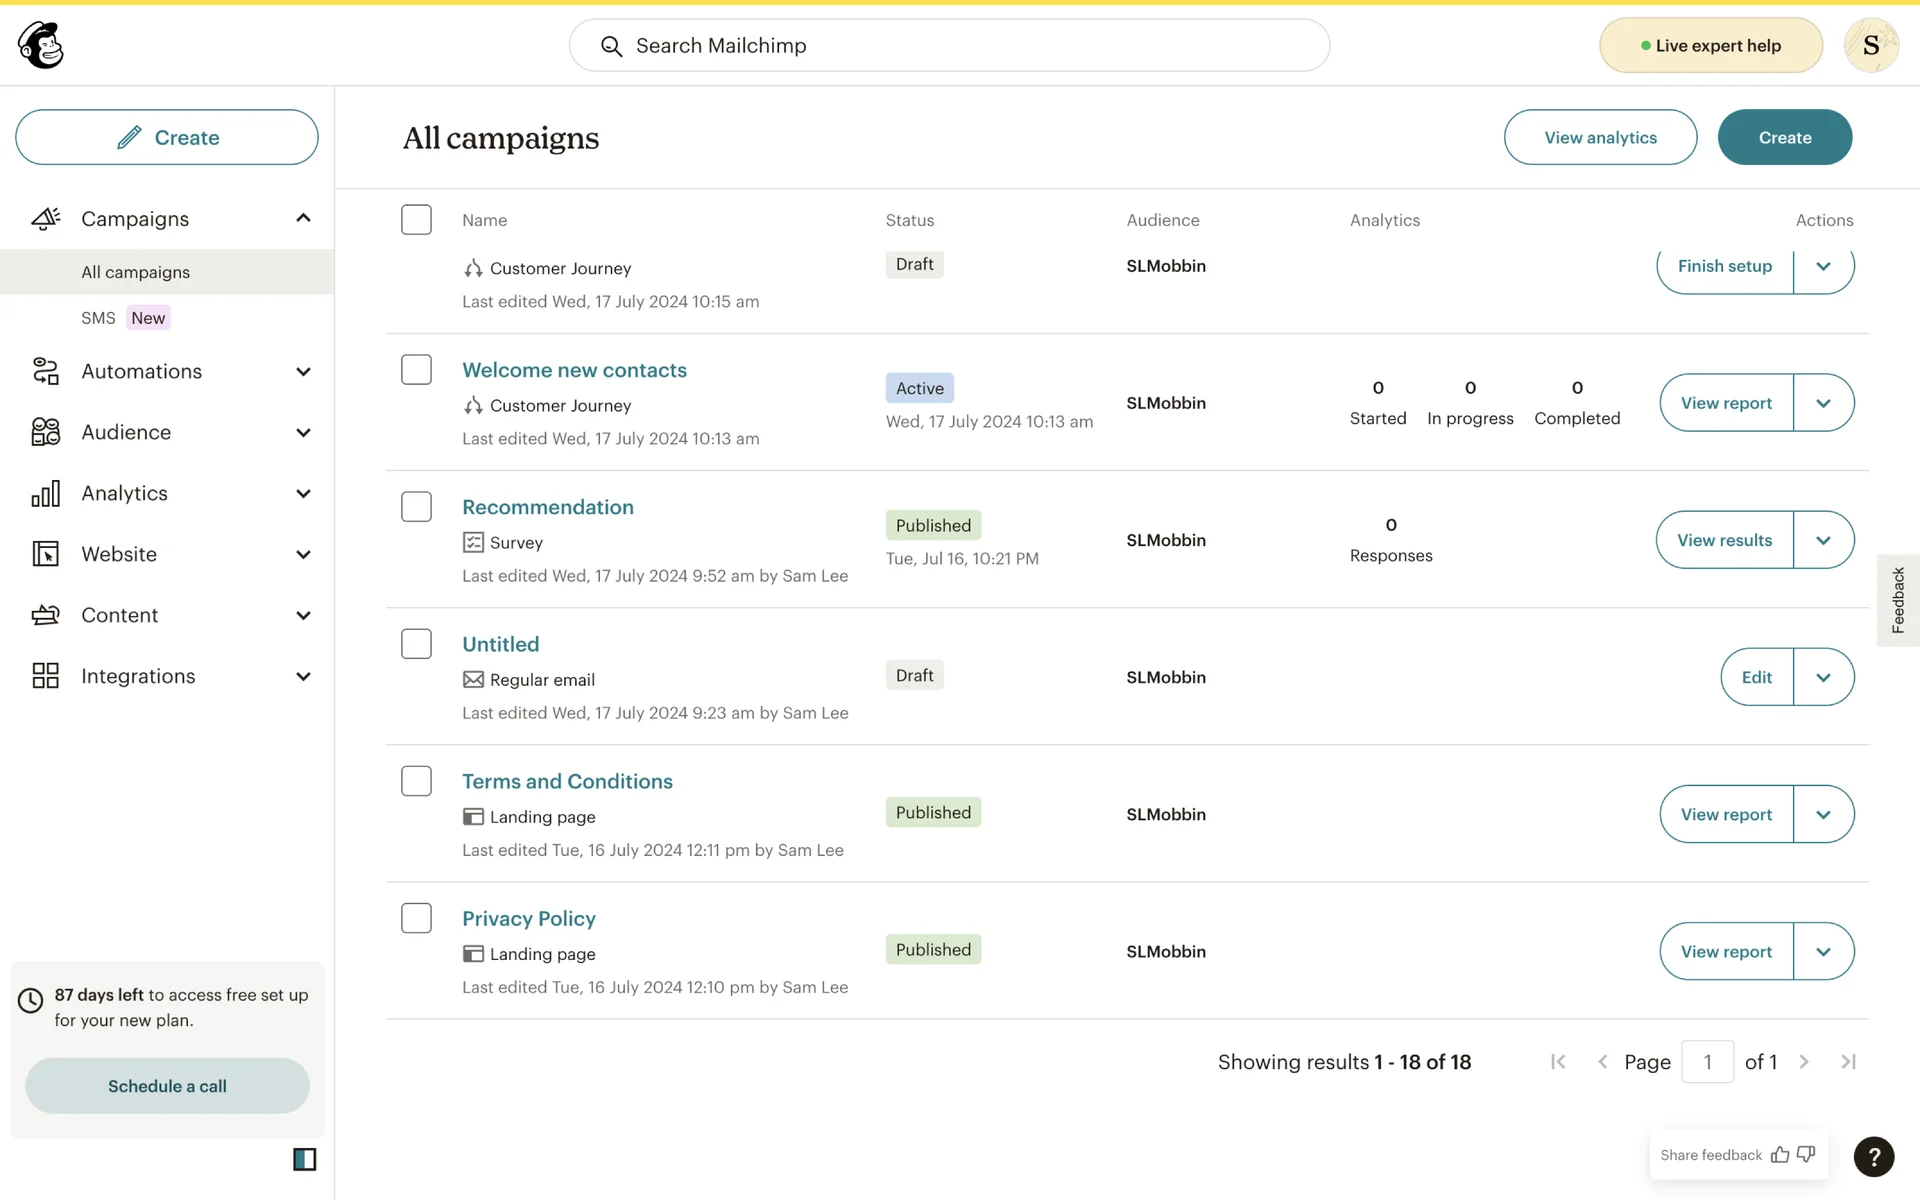1920x1200 pixels.
Task: Tick the Recommendation survey checkbox
Action: [416, 507]
